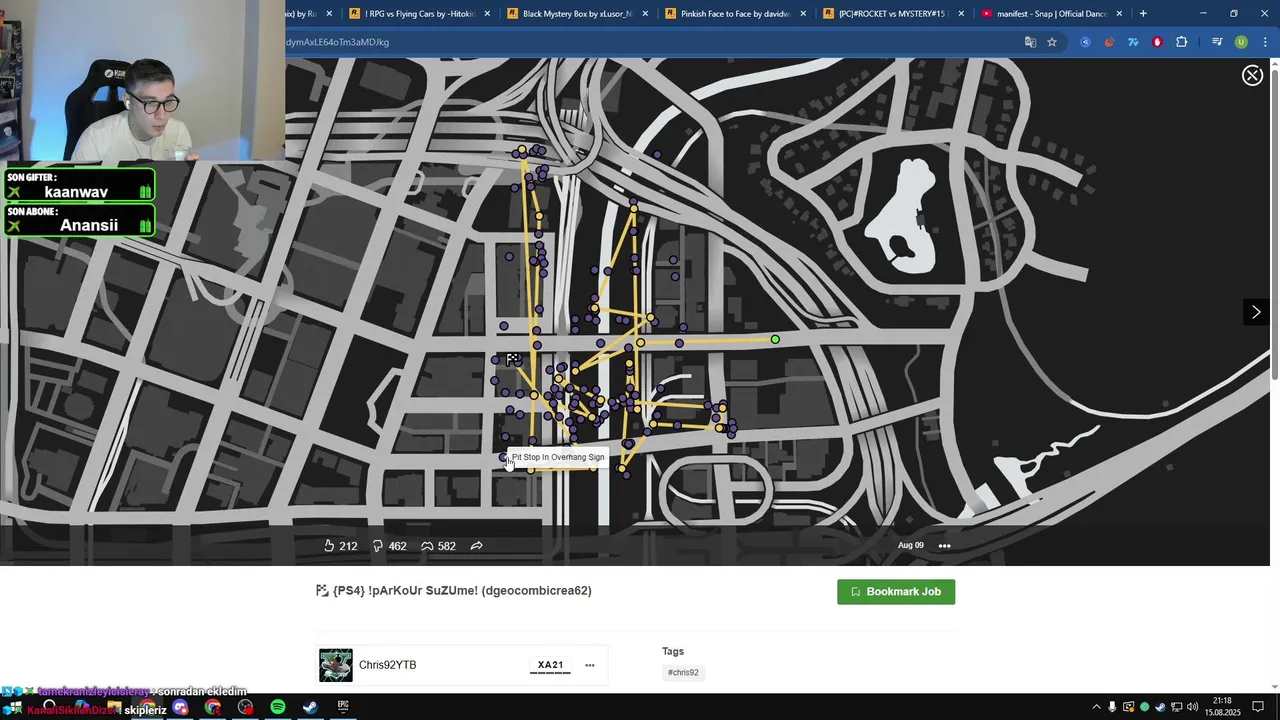1280x720 pixels.
Task: Open the second Chrome taskbar icon
Action: 213,707
